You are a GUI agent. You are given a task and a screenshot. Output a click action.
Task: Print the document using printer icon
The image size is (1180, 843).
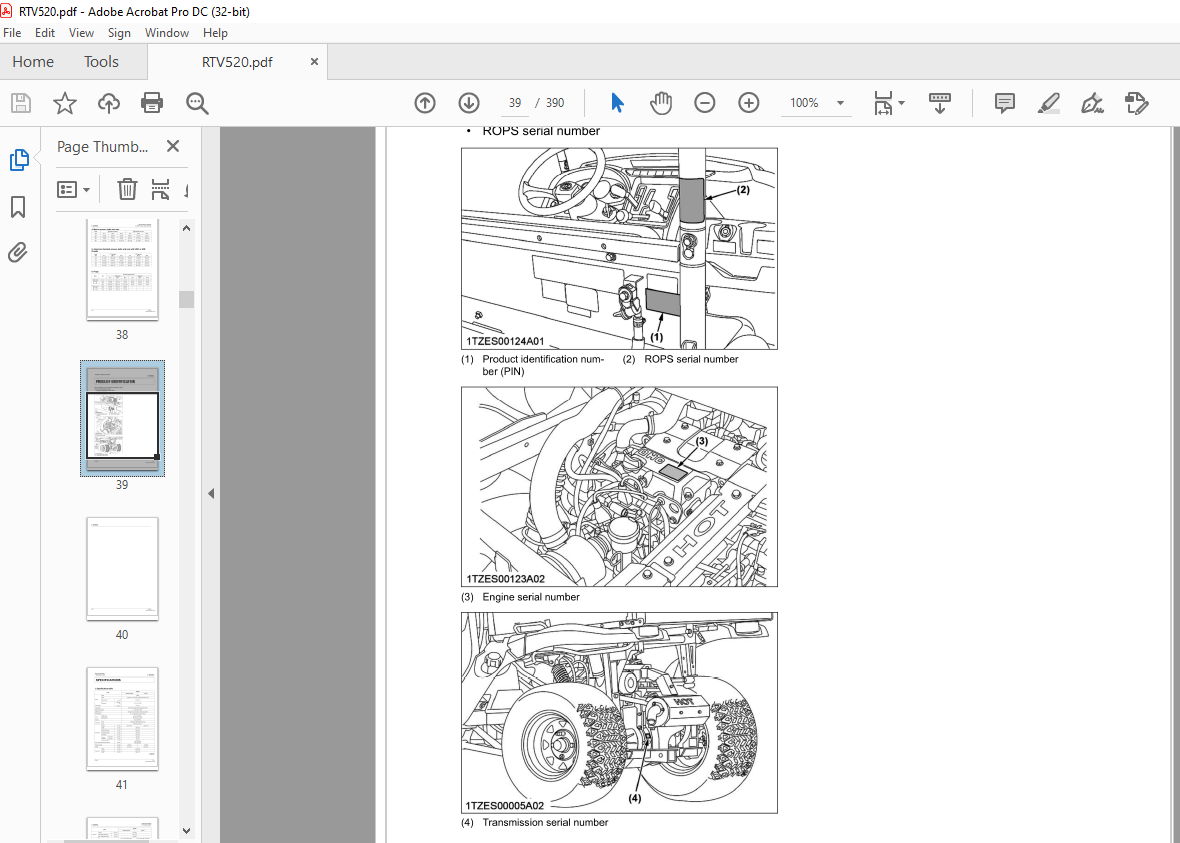(x=152, y=103)
